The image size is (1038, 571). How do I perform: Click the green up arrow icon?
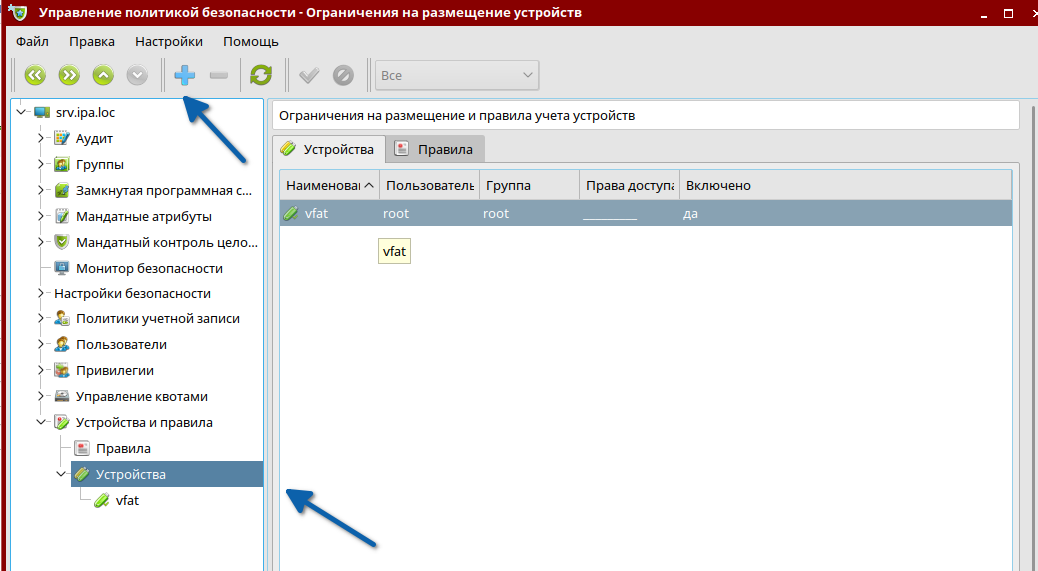coord(103,75)
